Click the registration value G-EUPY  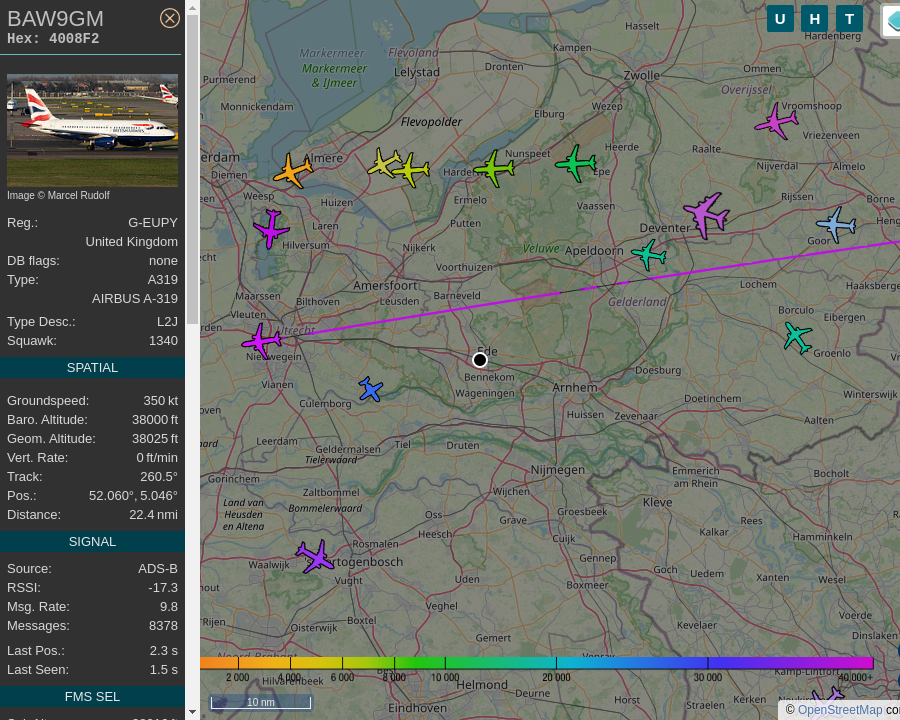pos(153,223)
